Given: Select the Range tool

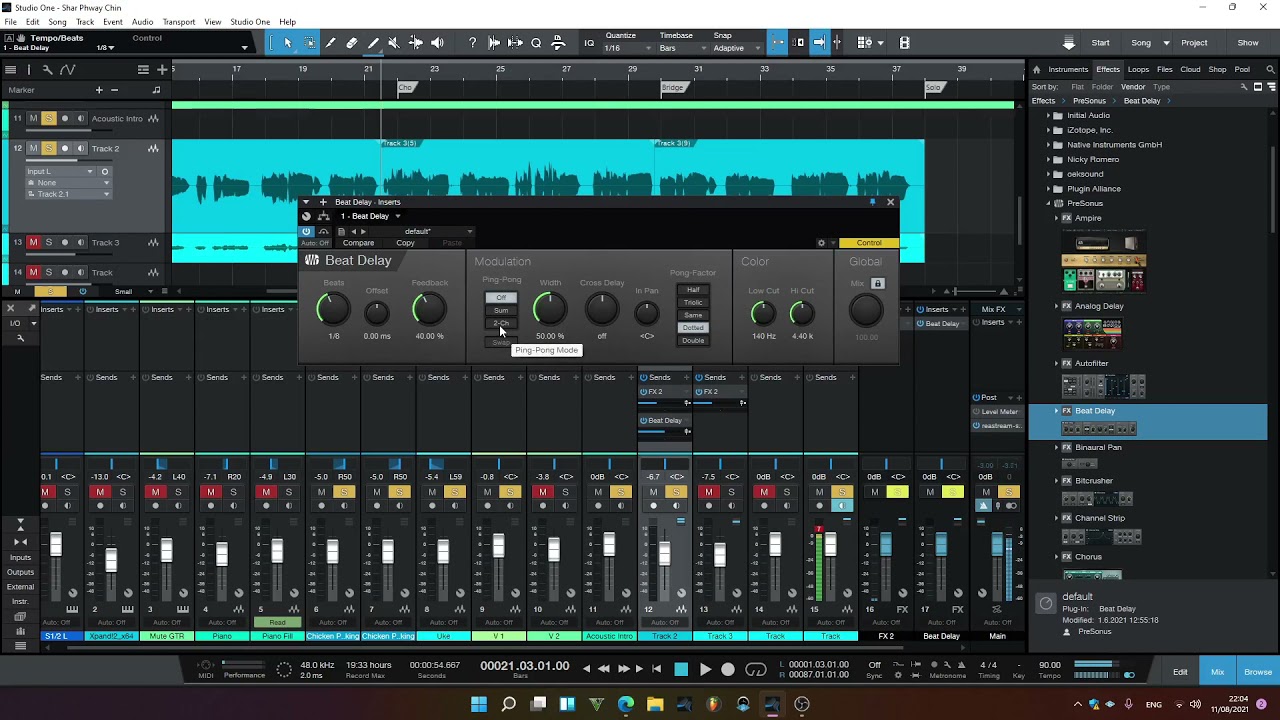Looking at the screenshot, I should pos(309,43).
